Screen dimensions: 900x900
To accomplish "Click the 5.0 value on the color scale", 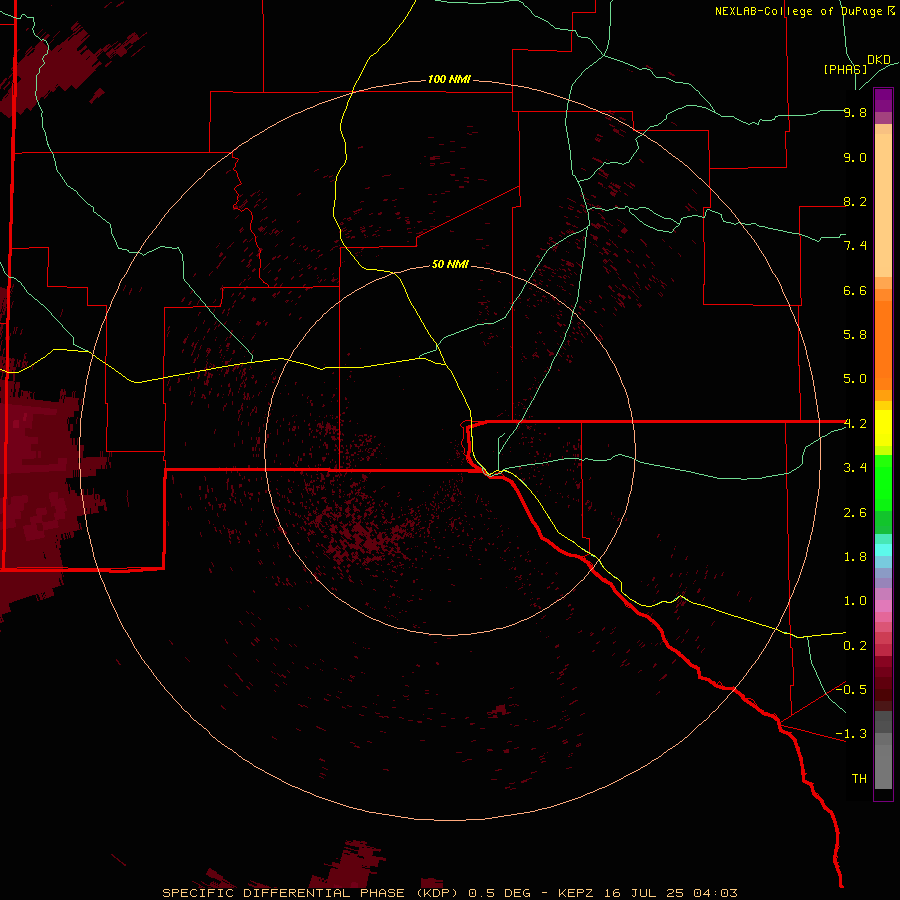I will [x=855, y=379].
